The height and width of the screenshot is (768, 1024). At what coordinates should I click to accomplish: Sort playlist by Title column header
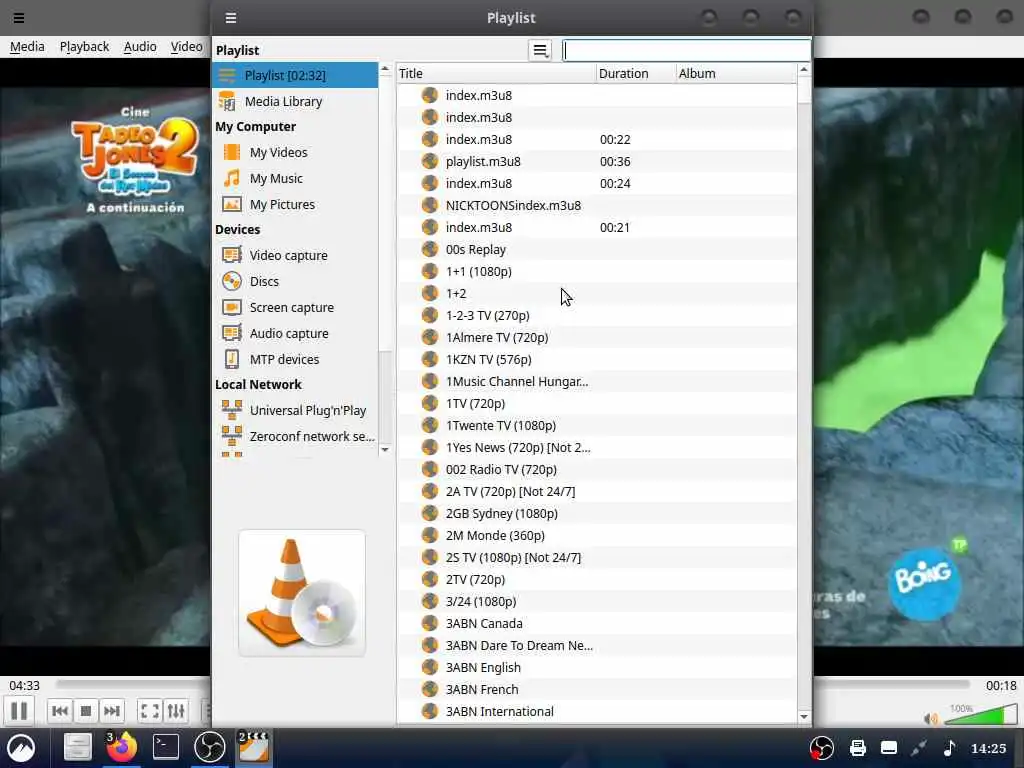496,73
